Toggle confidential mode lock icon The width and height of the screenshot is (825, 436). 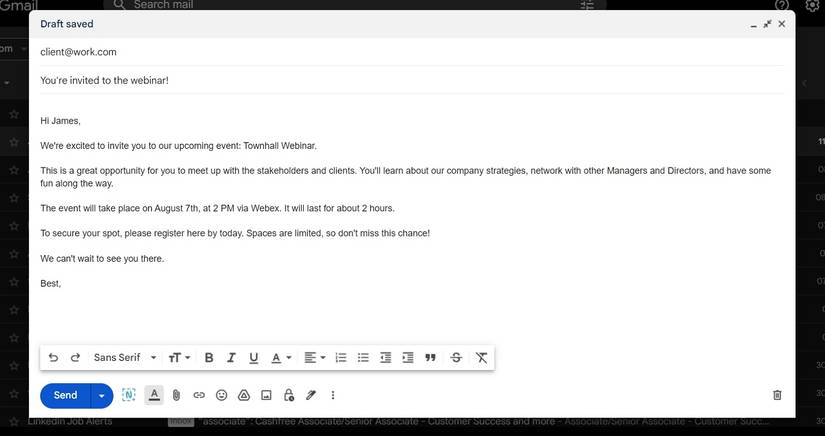tap(288, 395)
